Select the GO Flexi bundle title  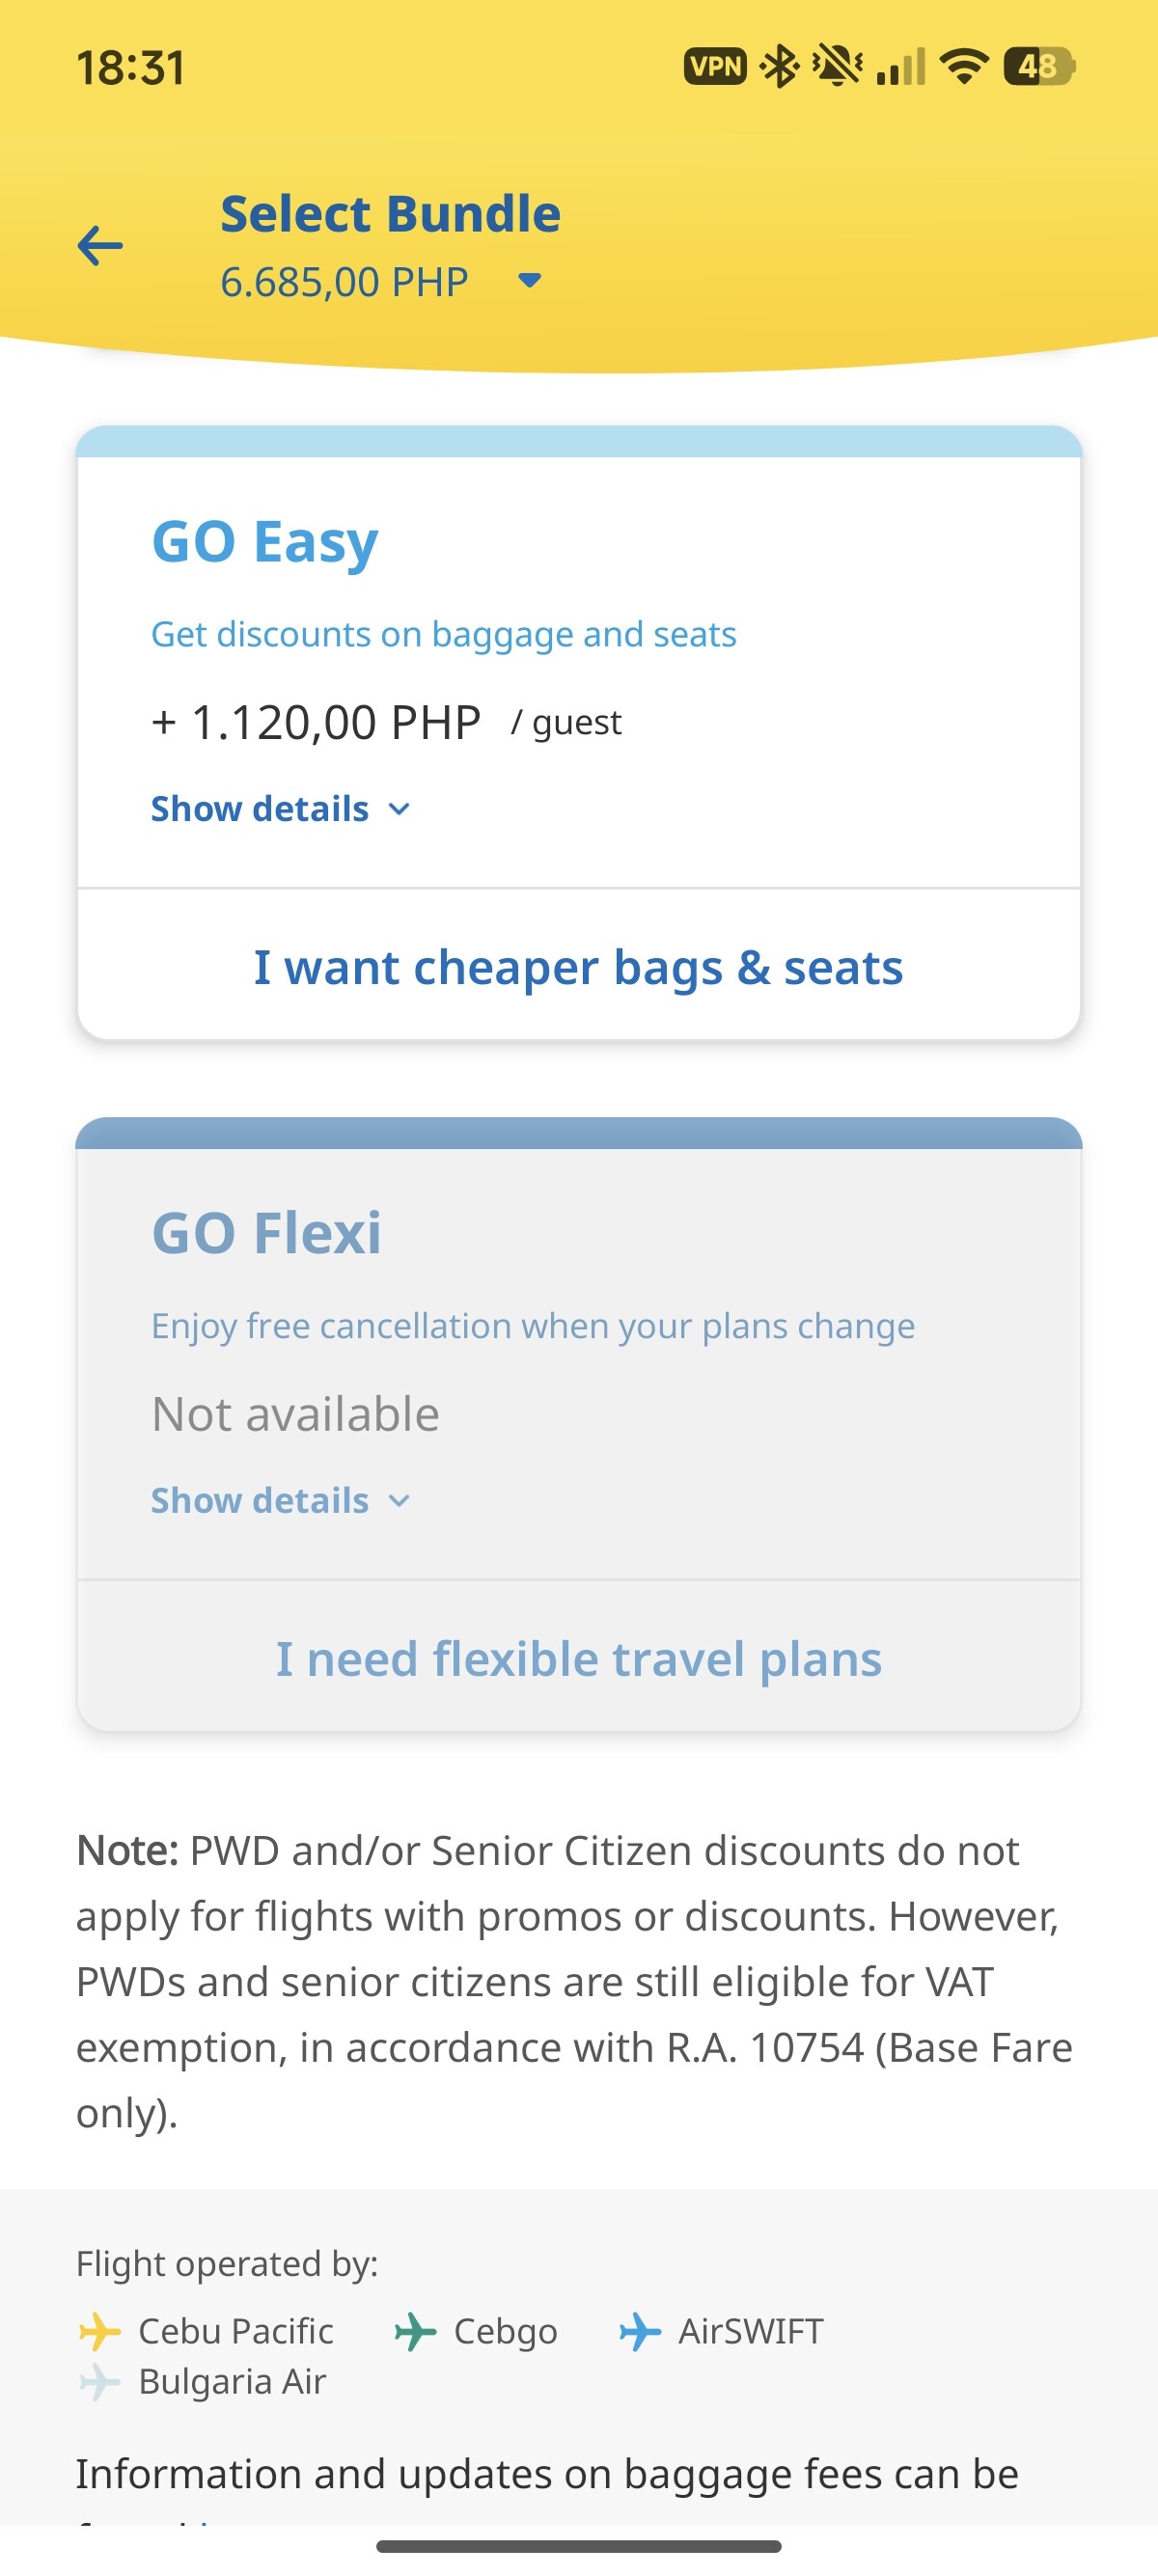pos(266,1232)
